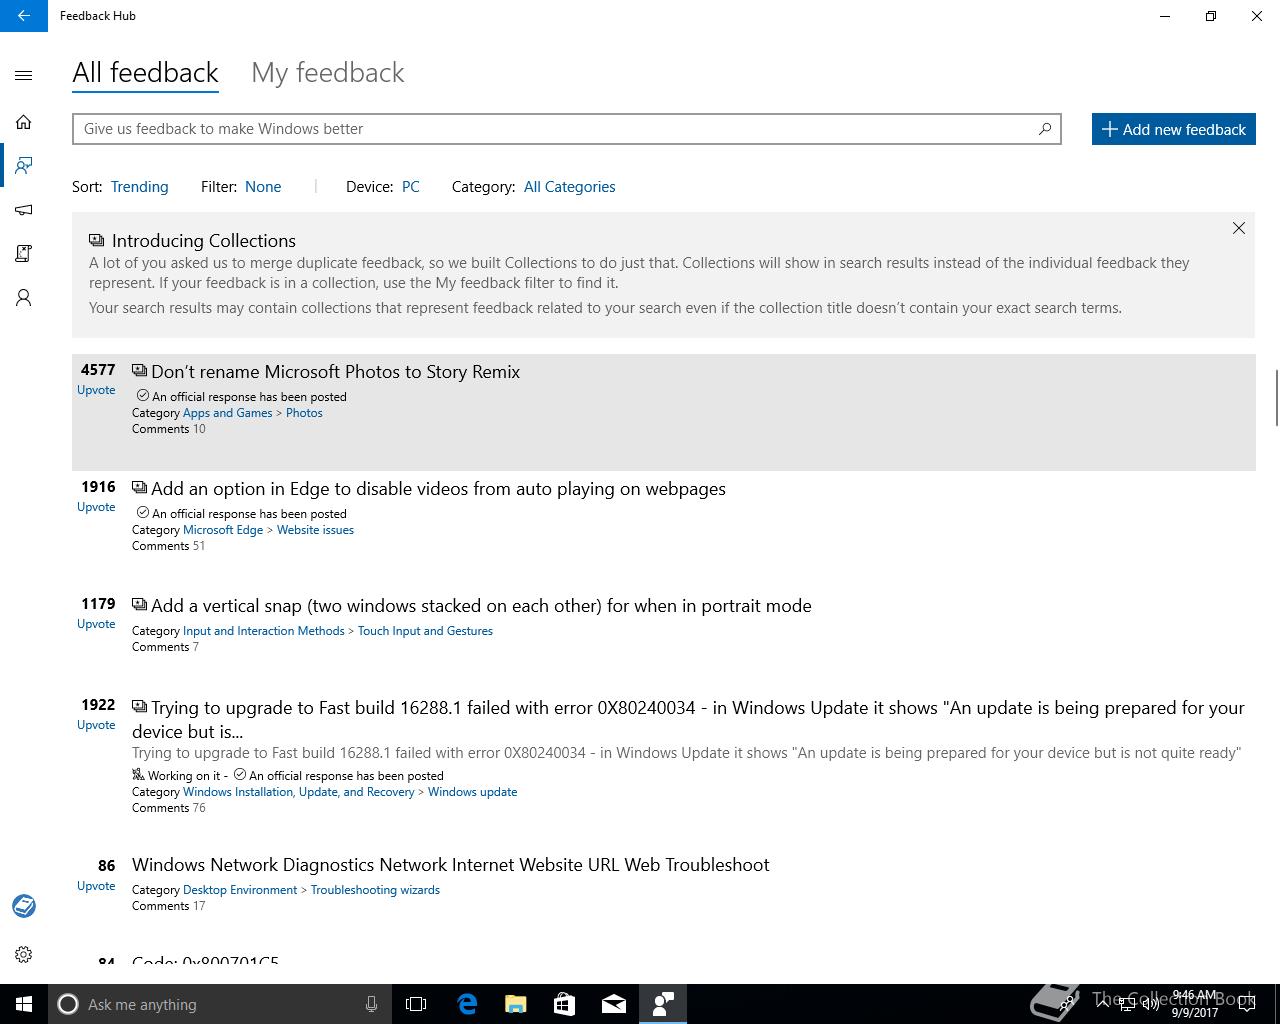Change Sort from Trending
The image size is (1280, 1024).
click(x=139, y=187)
